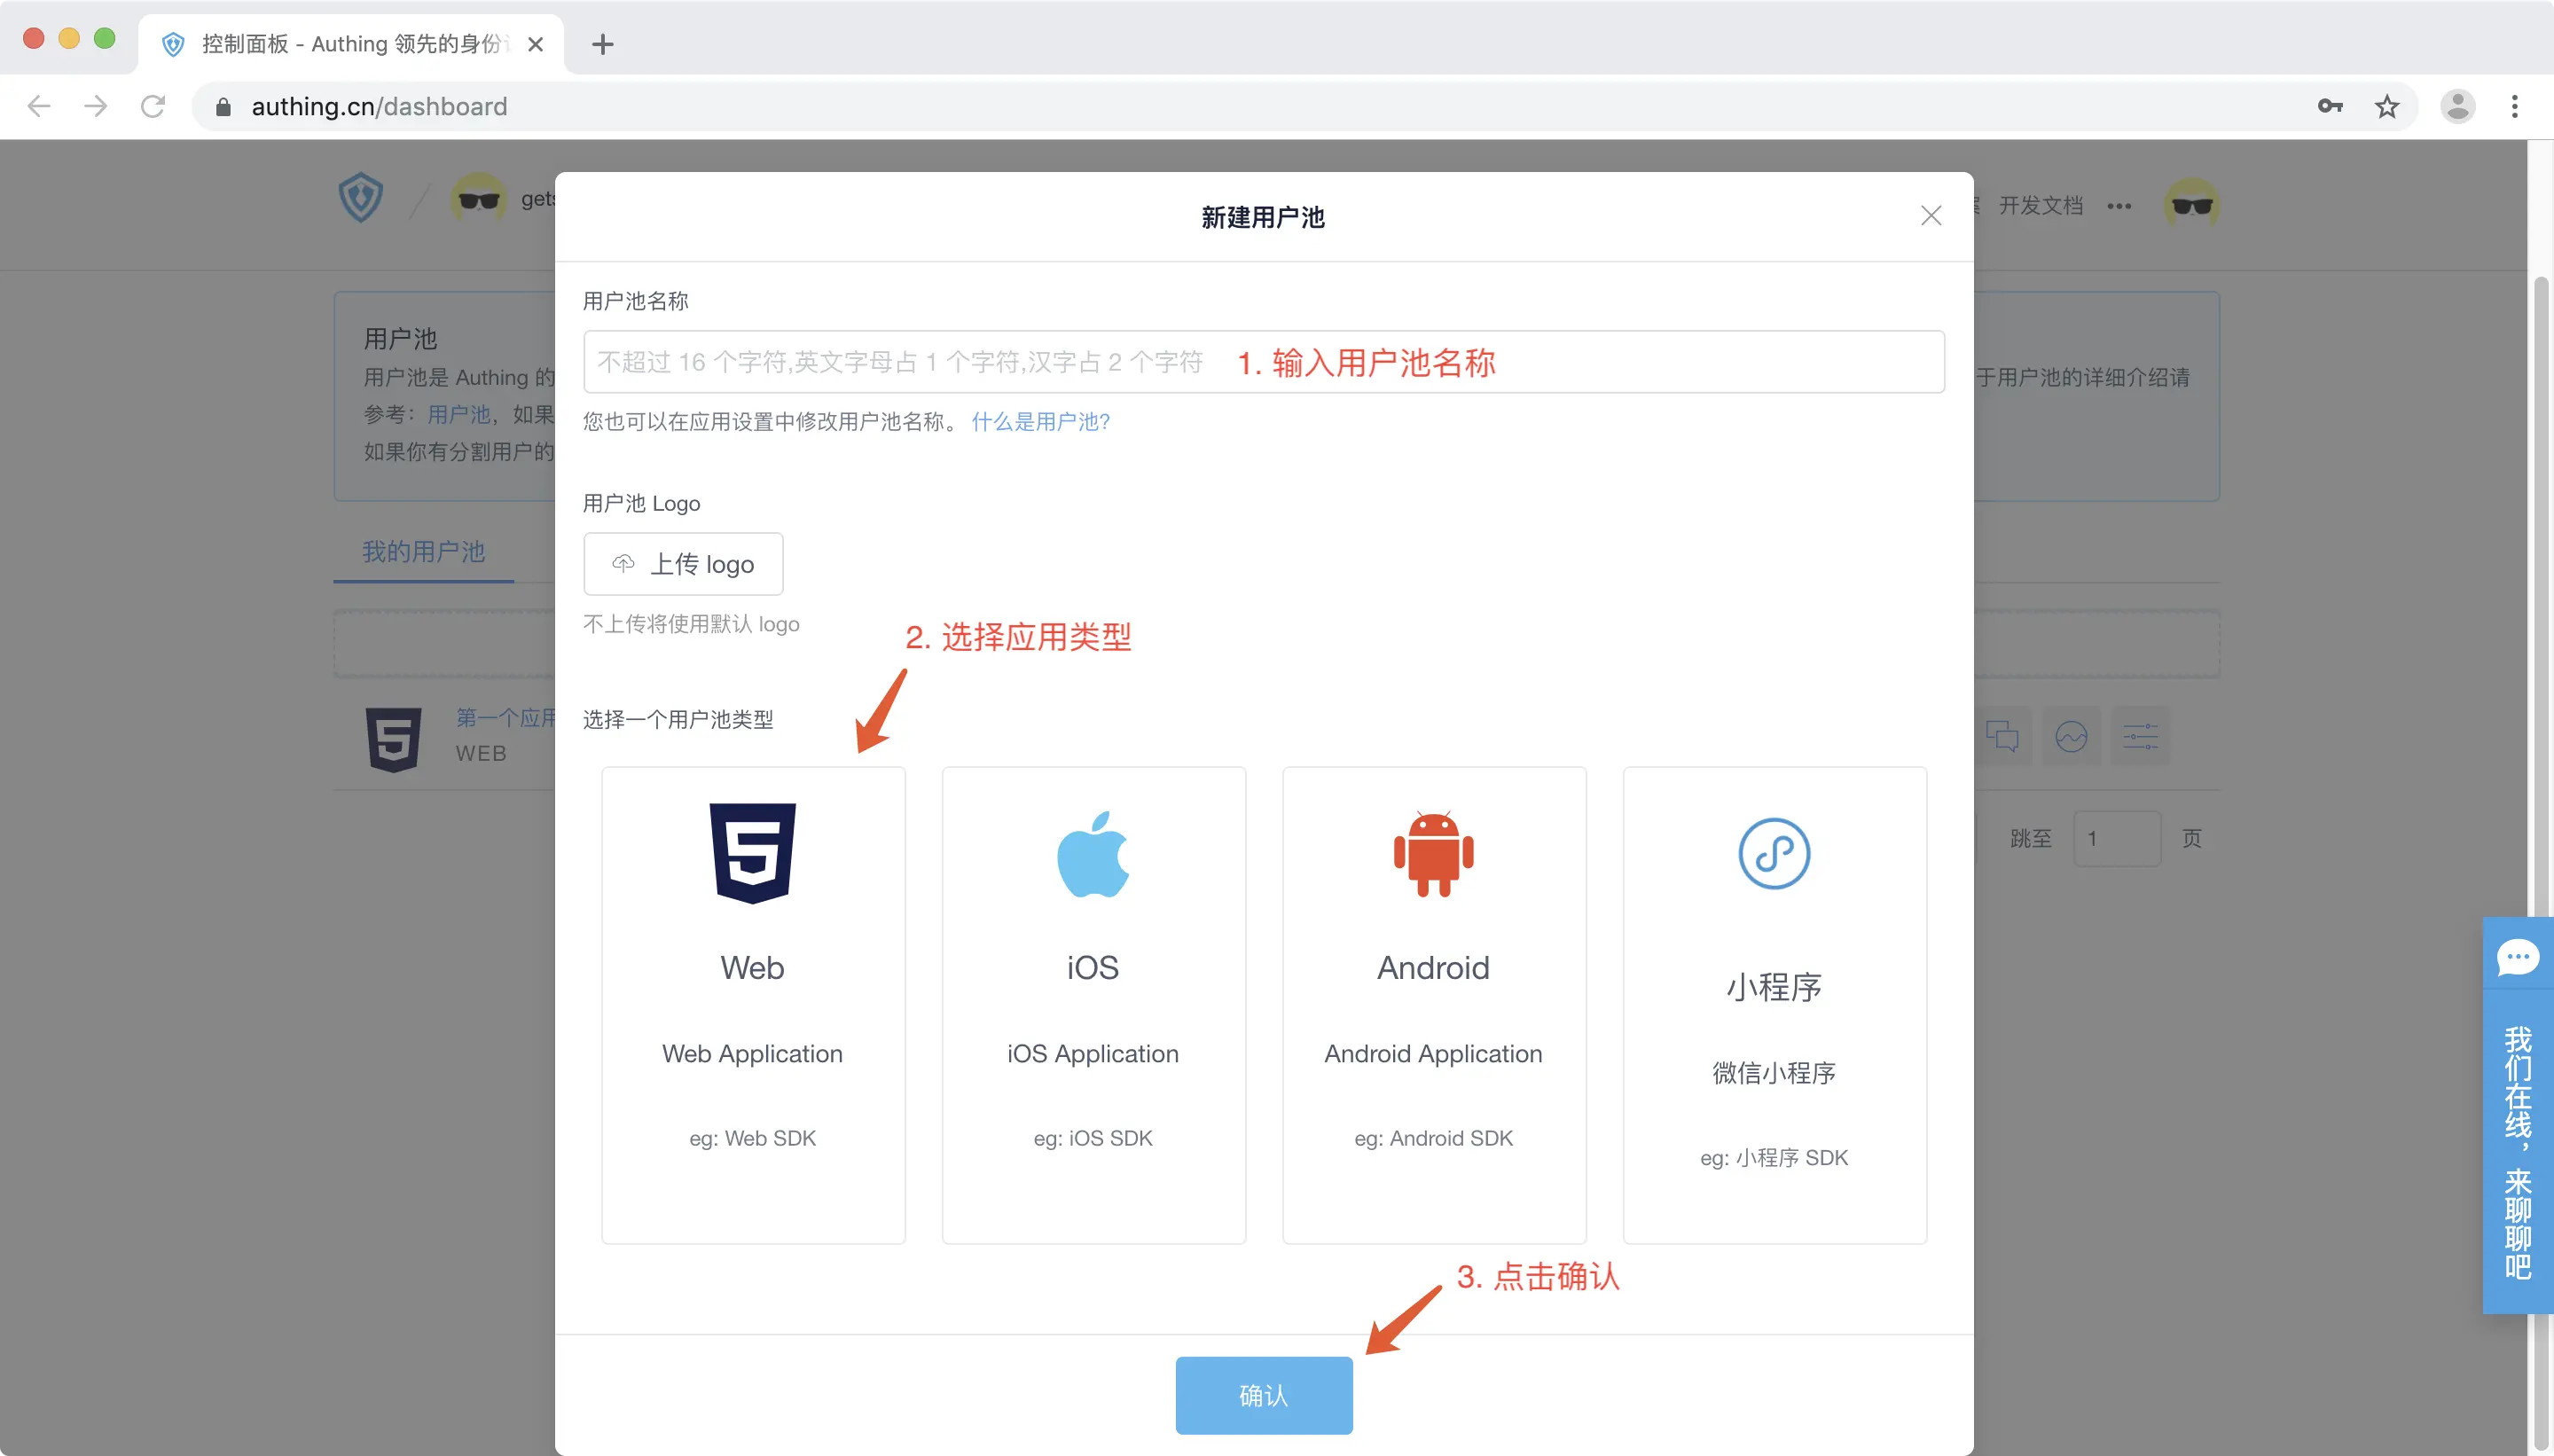
Task: Switch to the 我的用户池 tab
Action: click(x=423, y=551)
